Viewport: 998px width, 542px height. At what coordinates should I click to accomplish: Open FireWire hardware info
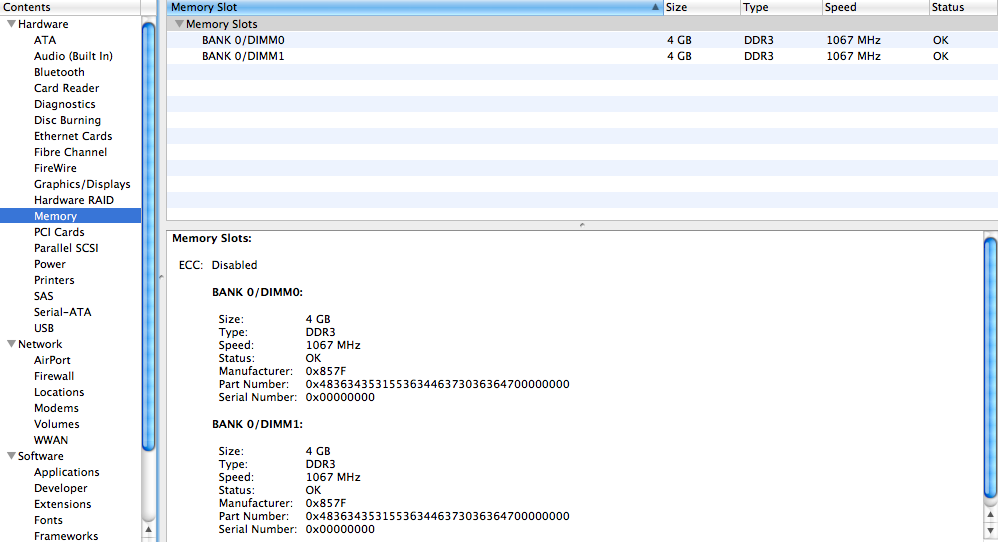click(x=55, y=168)
